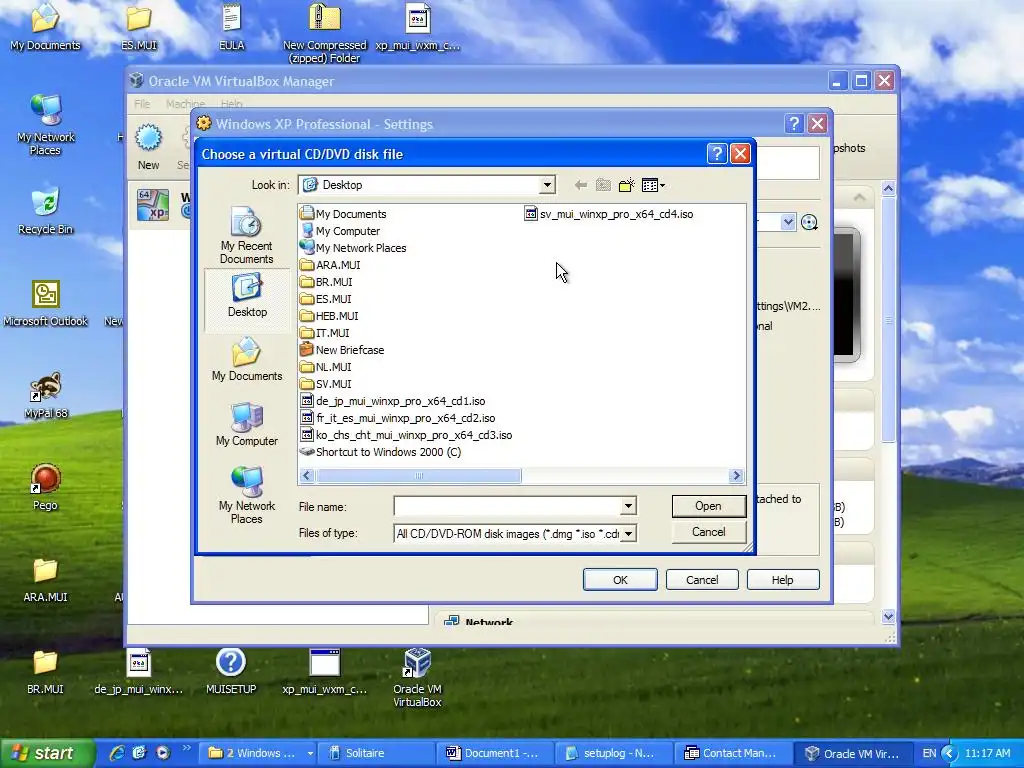1024x768 pixels.
Task: Cancel the file chooser dialog
Action: pos(709,532)
